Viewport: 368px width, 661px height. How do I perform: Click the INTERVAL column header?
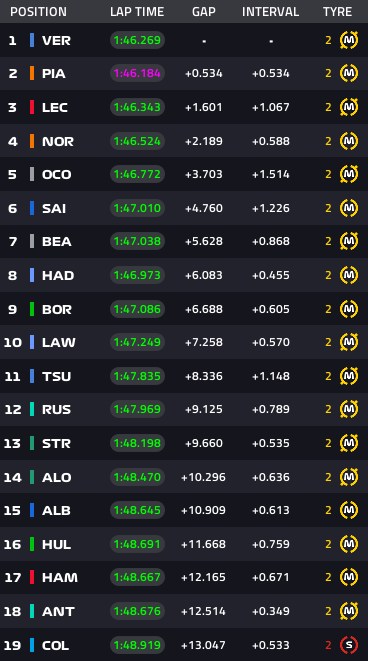pyautogui.click(x=271, y=11)
